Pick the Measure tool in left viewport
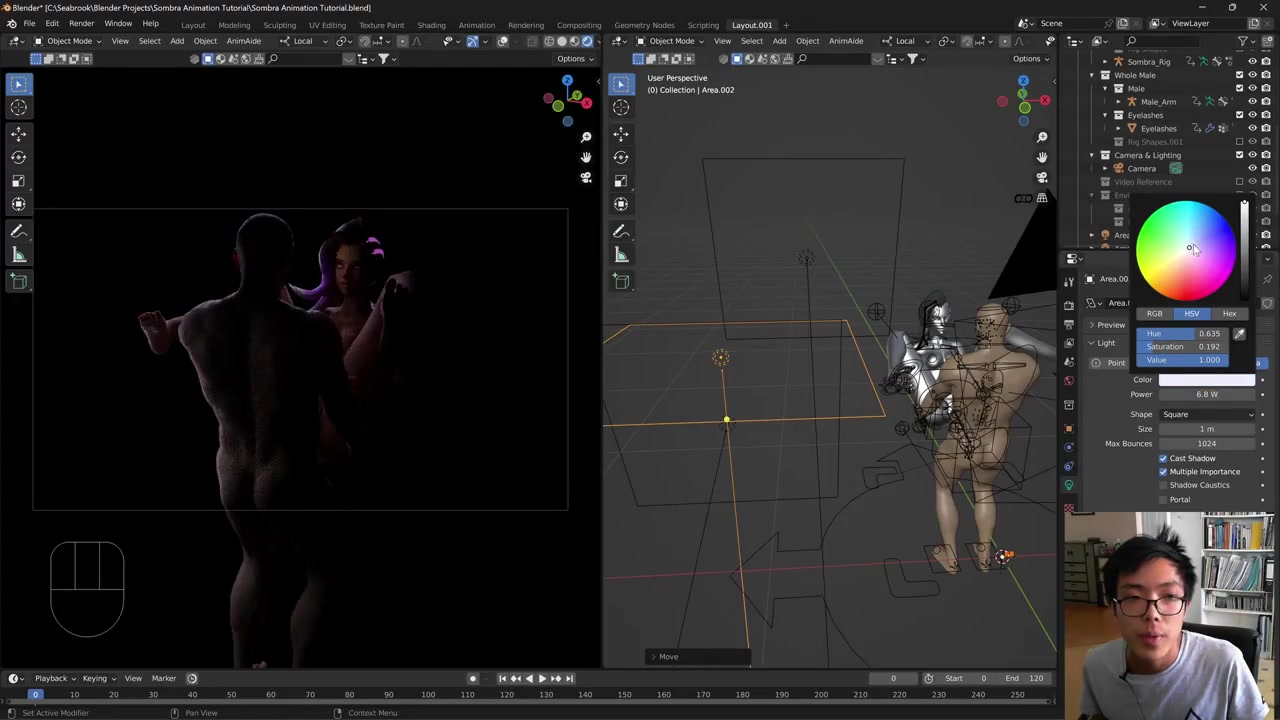This screenshot has width=1280, height=720. pos(19,255)
